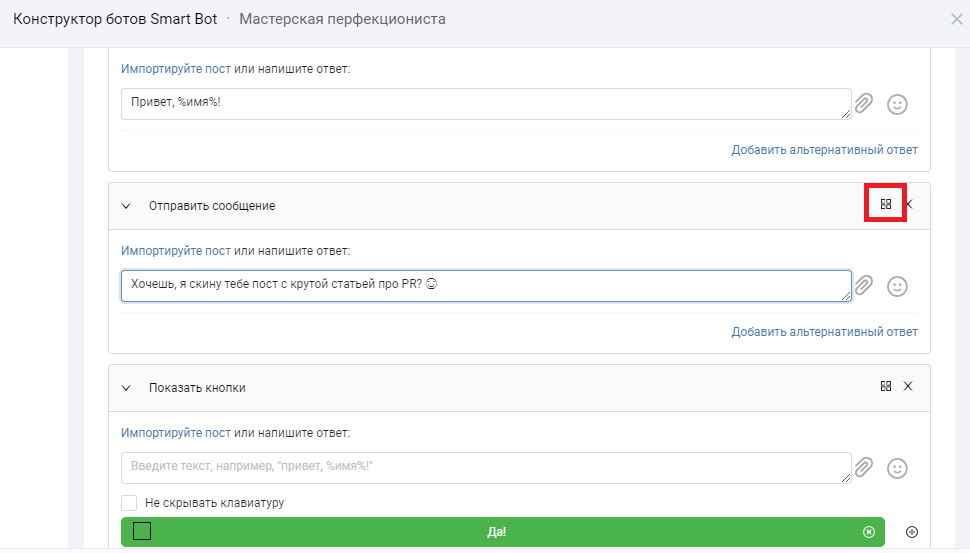Click the move-block icon in 'Отправить сообщение' header

pyautogui.click(x=885, y=204)
